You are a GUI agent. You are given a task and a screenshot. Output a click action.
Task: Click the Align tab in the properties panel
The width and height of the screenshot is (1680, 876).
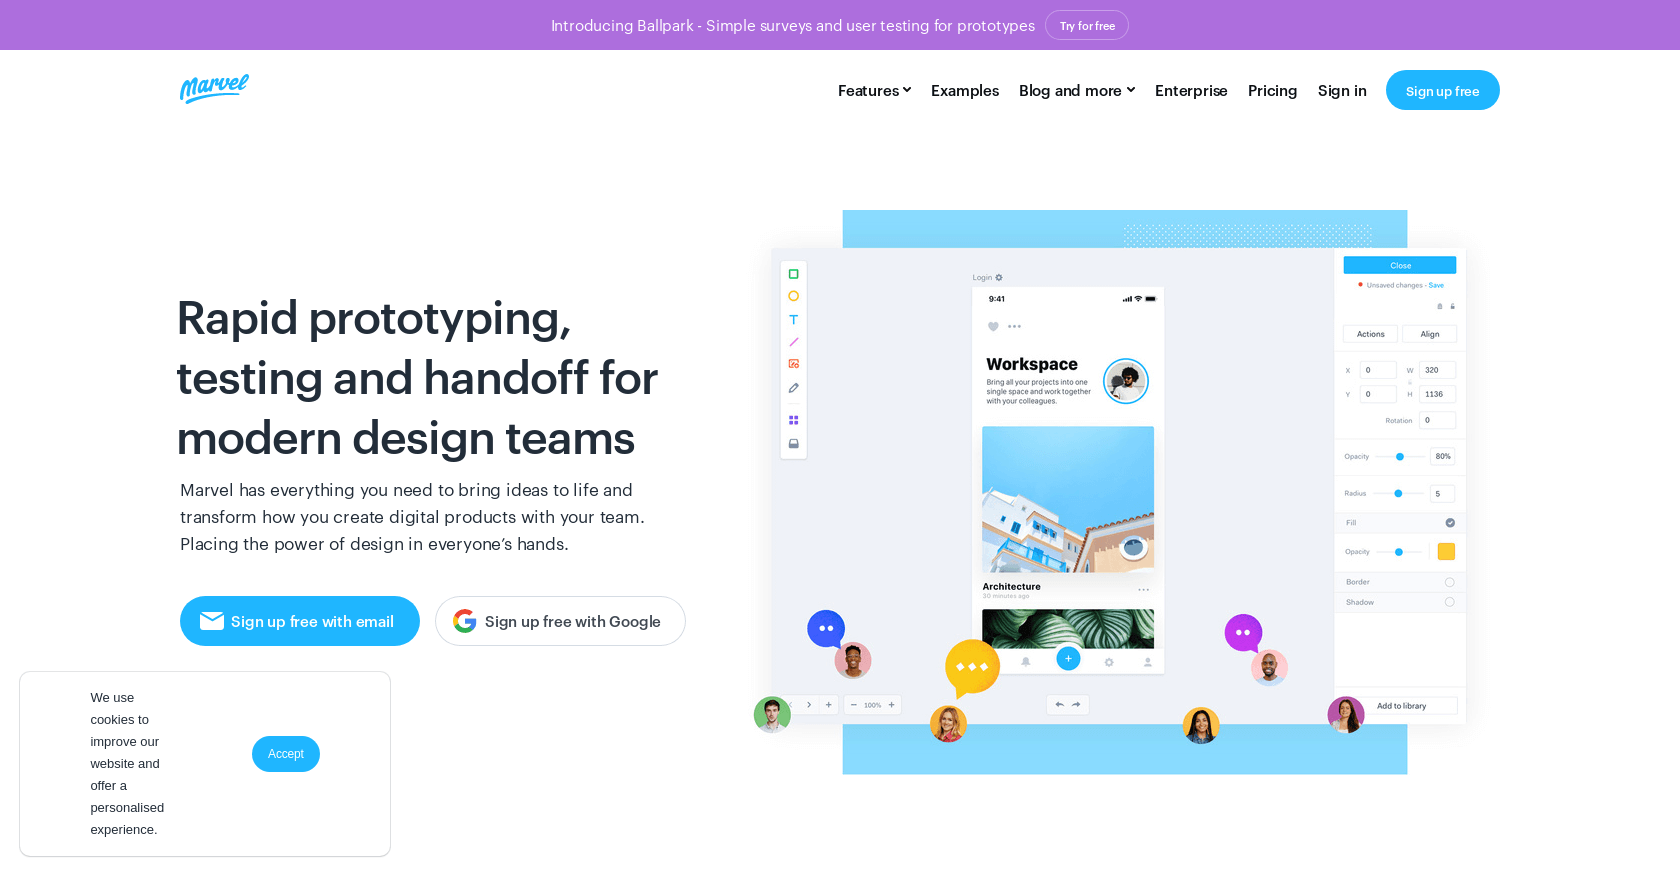pos(1430,334)
